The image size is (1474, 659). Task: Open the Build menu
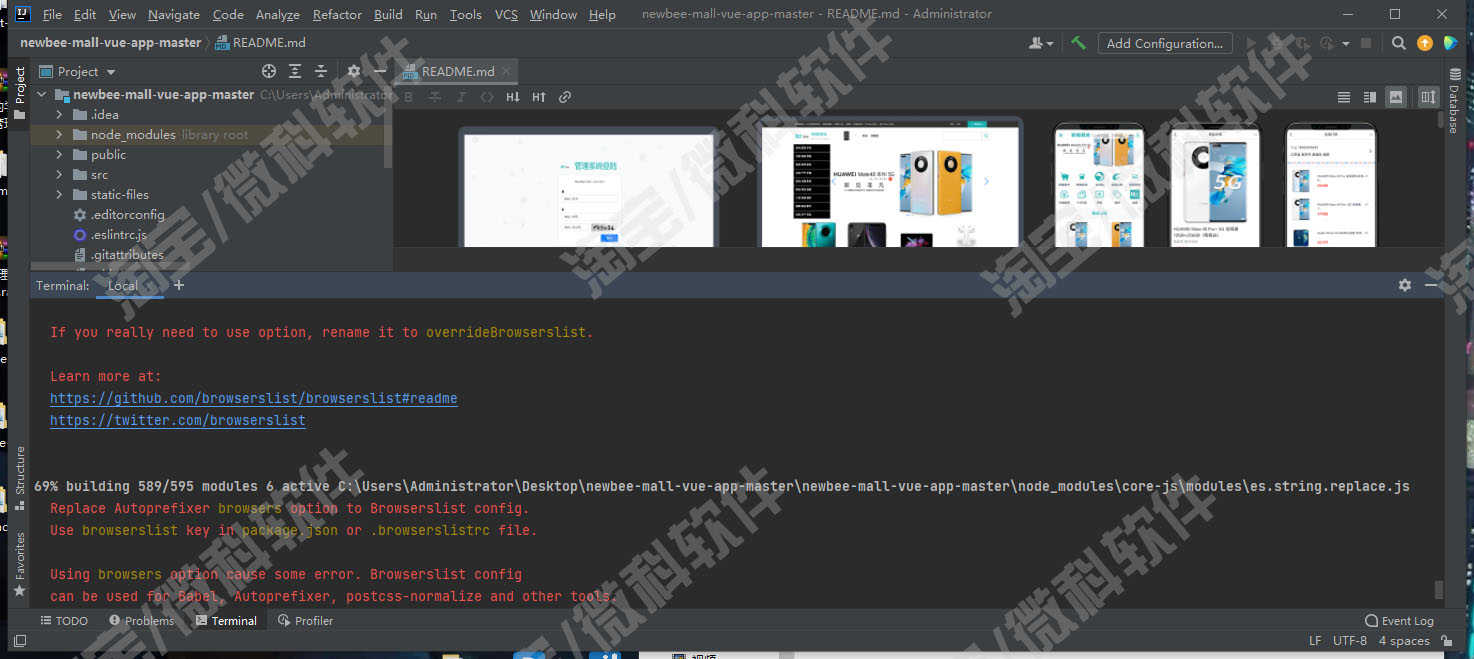tap(388, 14)
